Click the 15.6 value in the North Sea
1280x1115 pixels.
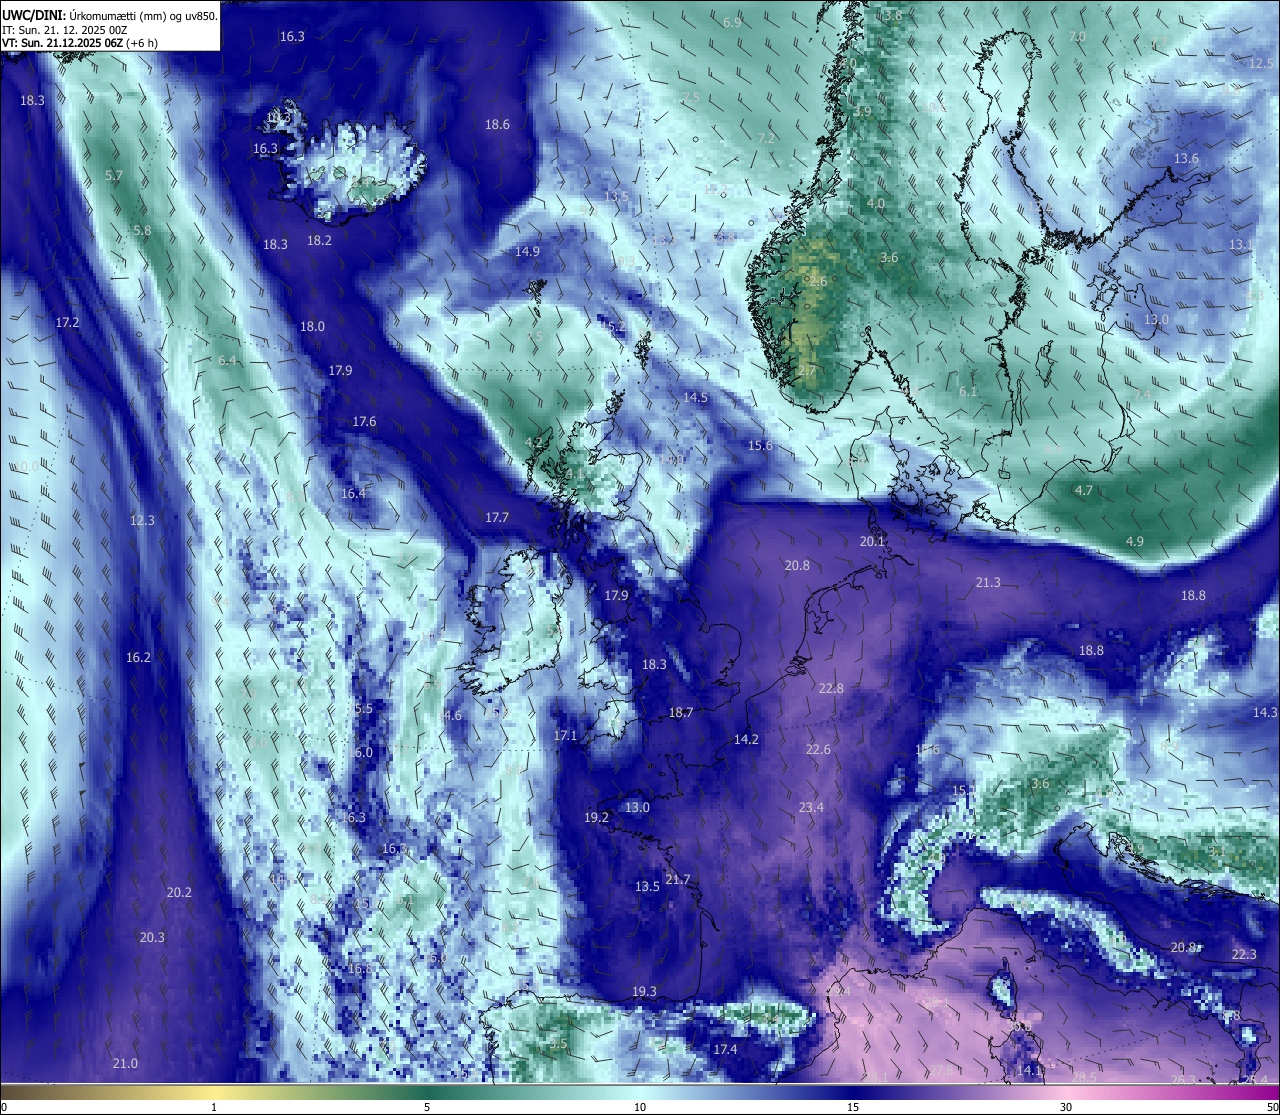coord(760,446)
